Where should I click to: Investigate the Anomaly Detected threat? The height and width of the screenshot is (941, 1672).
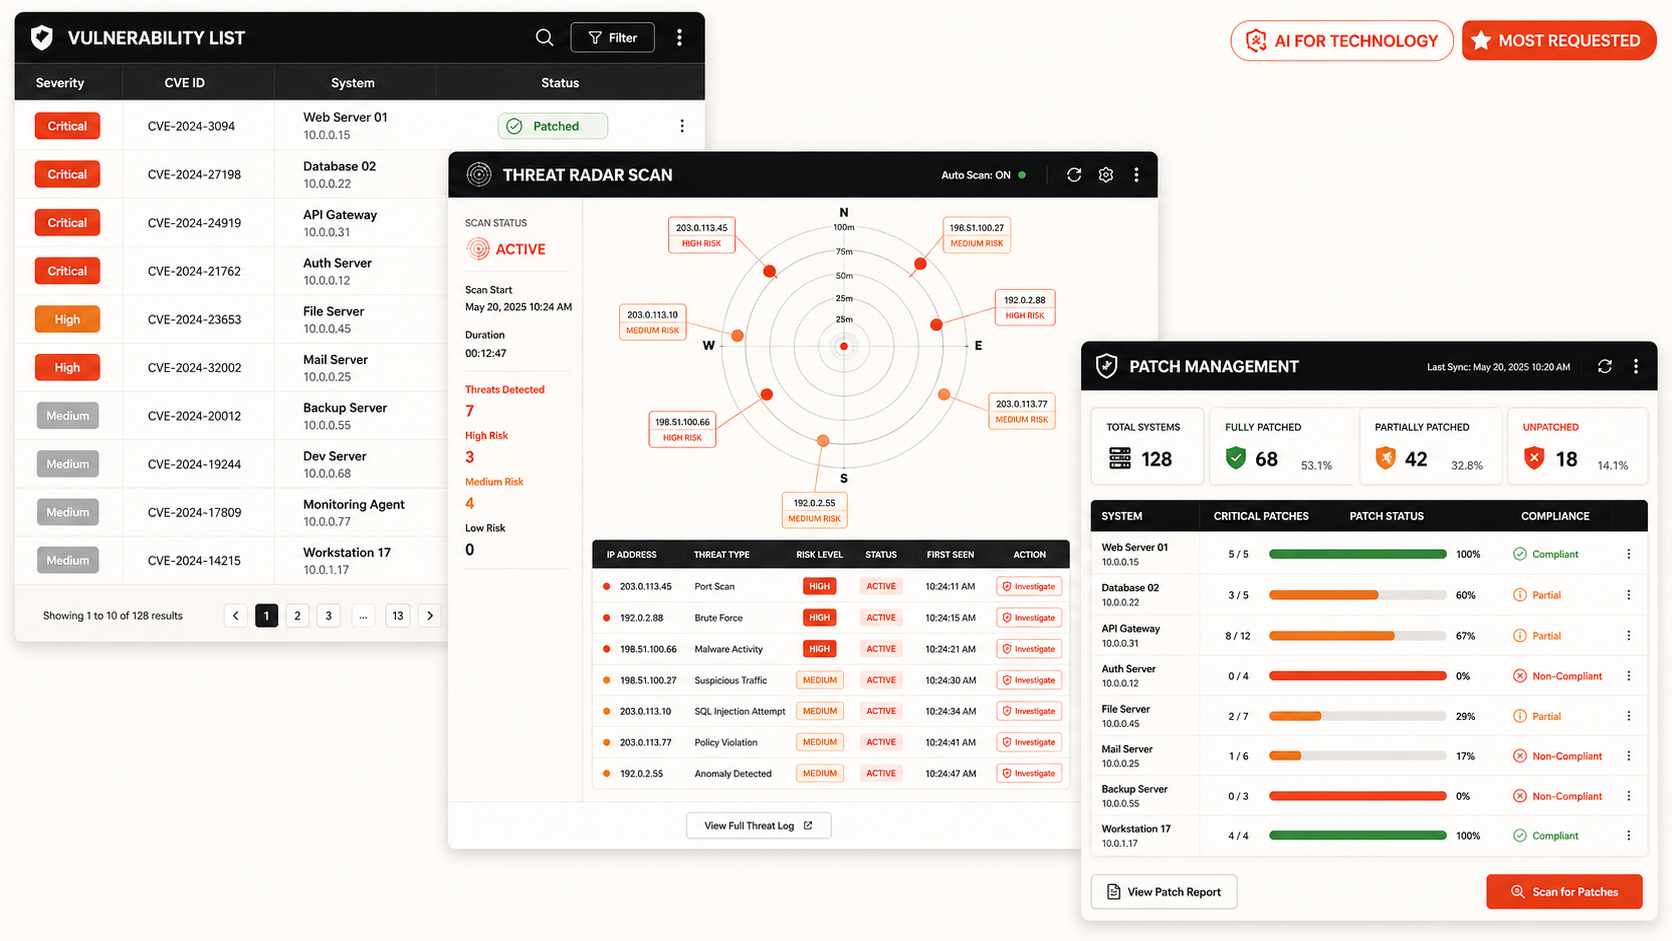1029,774
